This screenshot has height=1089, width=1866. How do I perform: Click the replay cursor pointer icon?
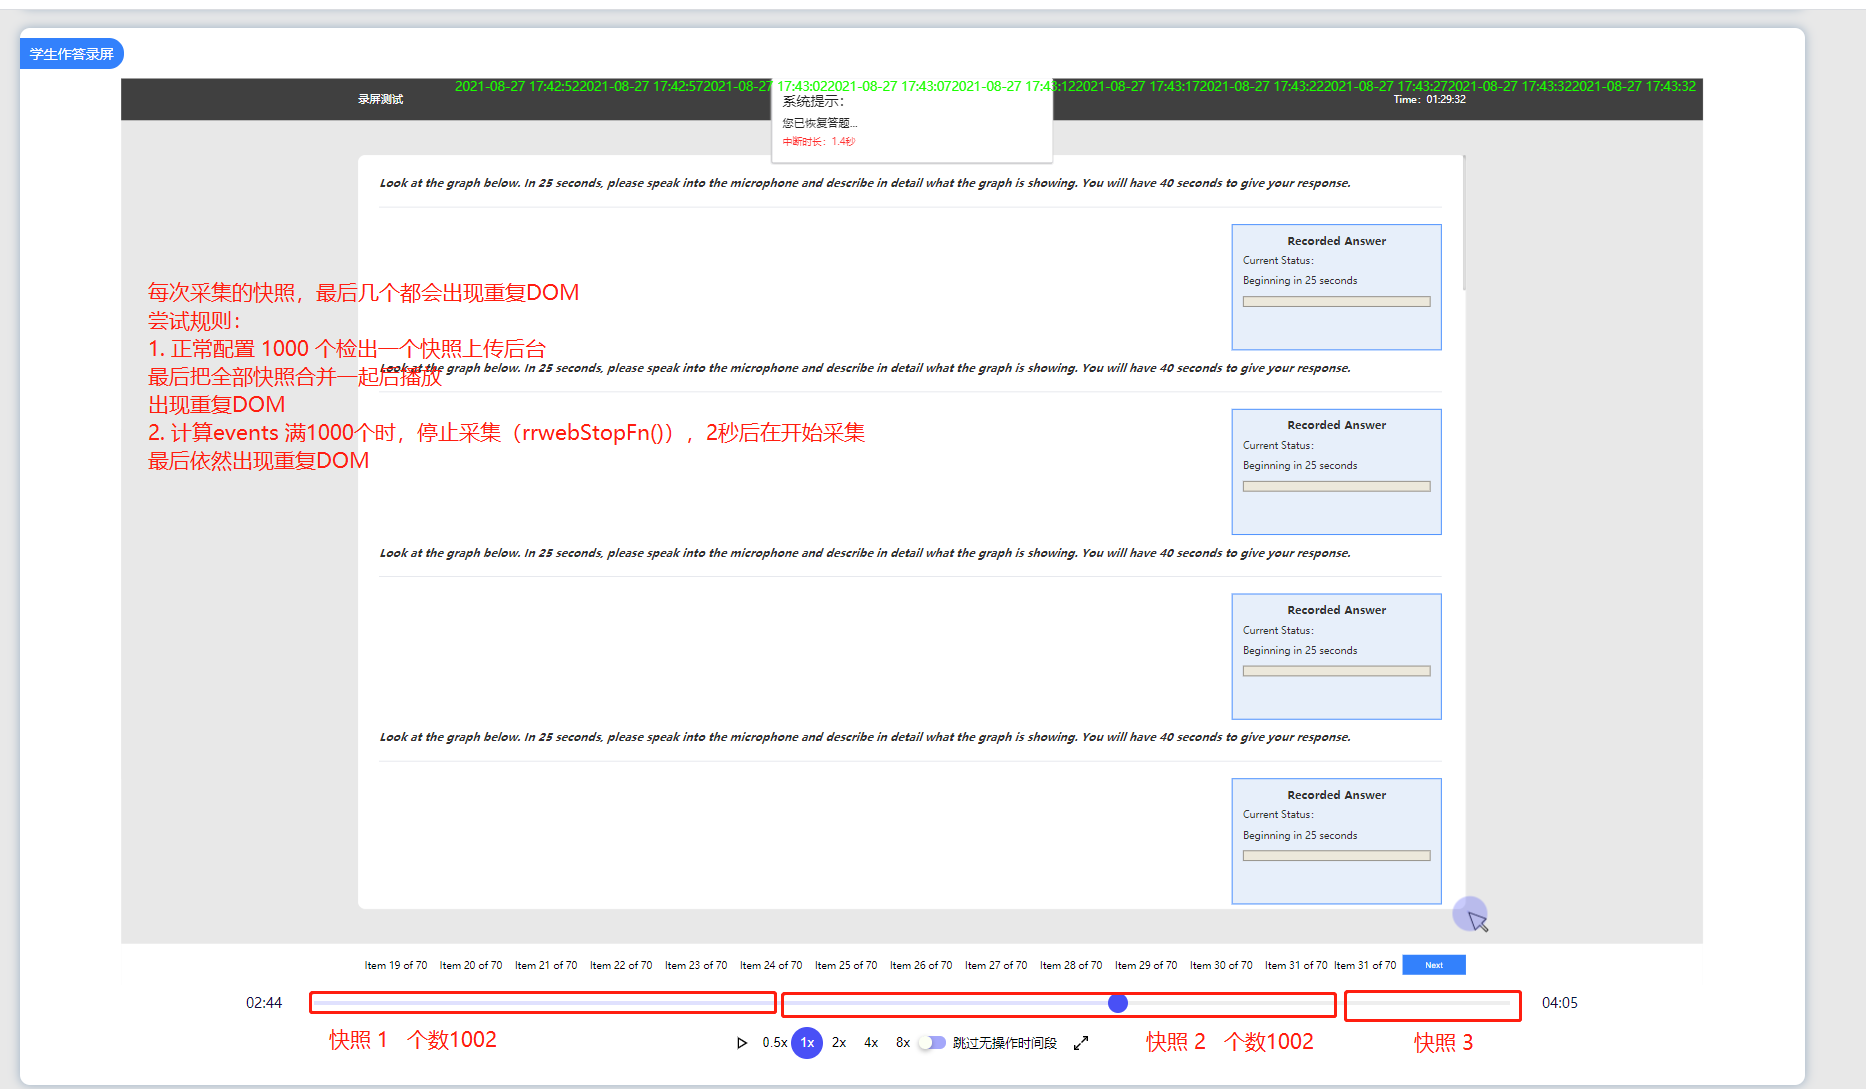point(1472,914)
